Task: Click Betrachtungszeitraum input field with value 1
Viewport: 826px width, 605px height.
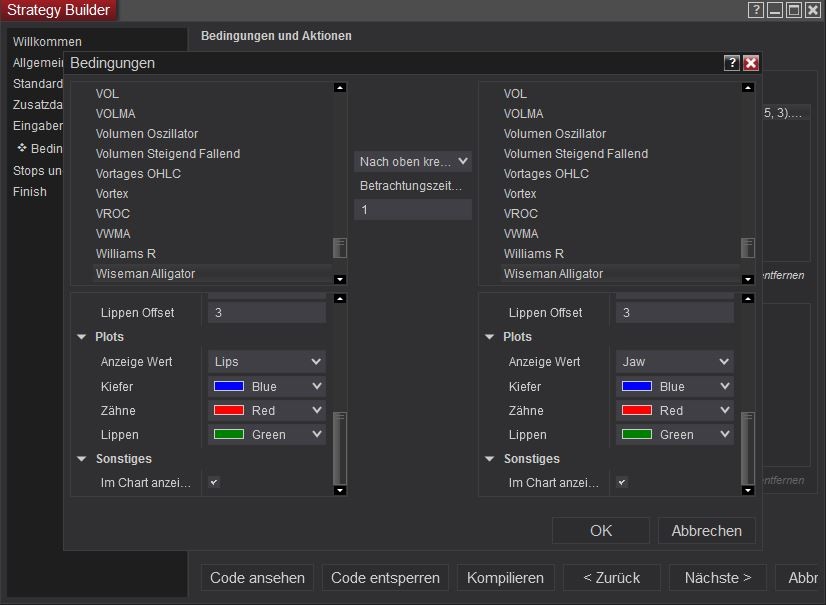Action: [x=412, y=210]
